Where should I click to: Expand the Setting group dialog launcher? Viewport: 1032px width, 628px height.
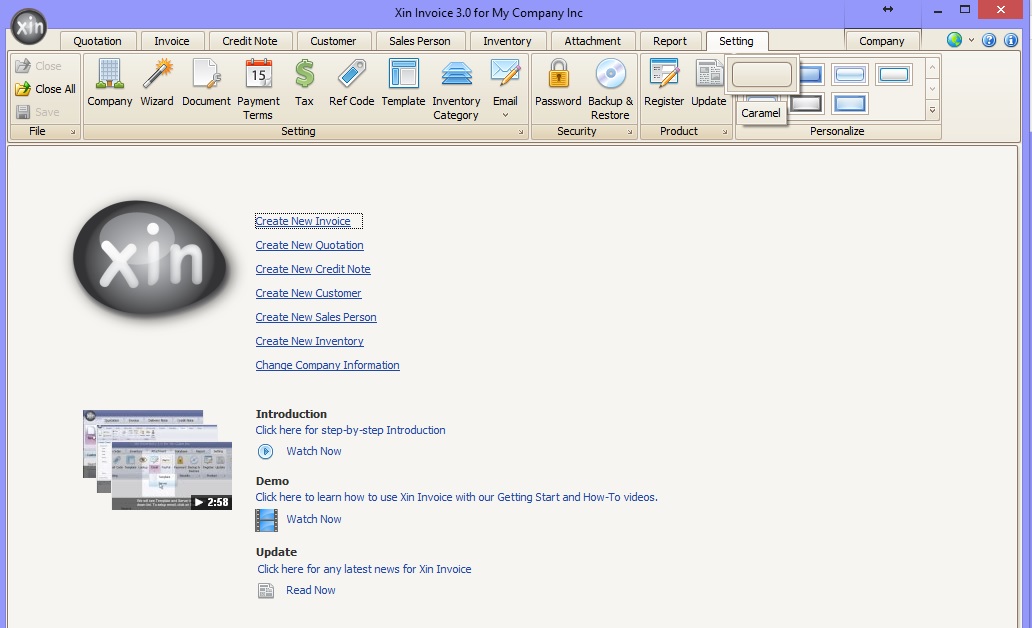(x=521, y=132)
